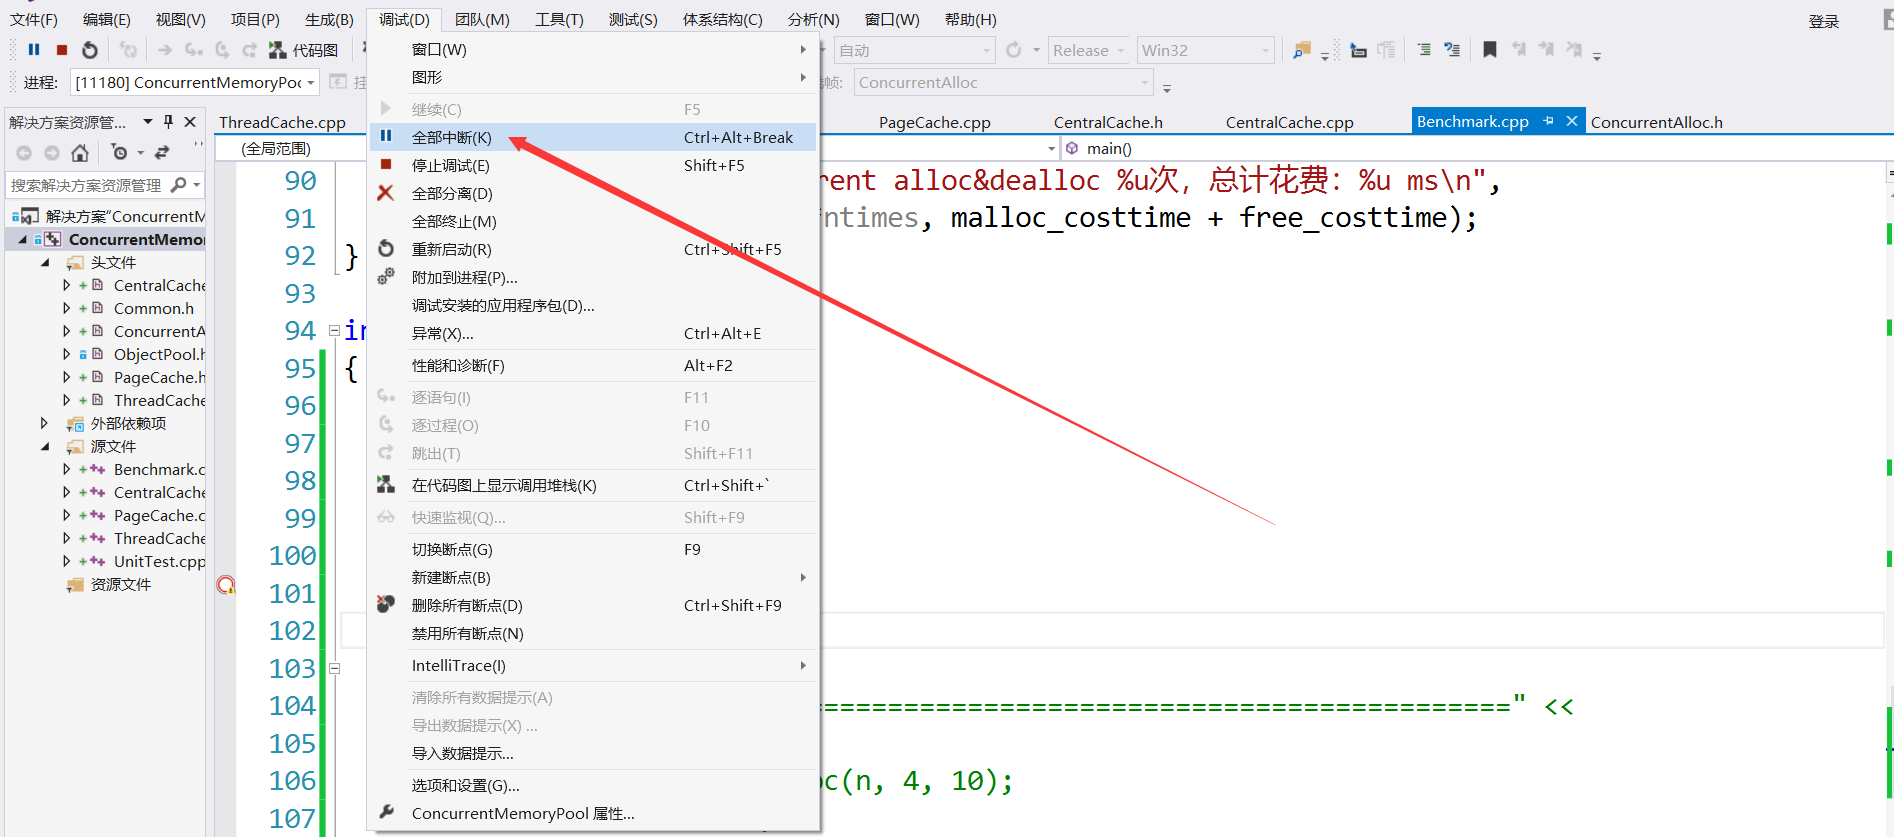Switch to the PageCache.cpp tab
The width and height of the screenshot is (1894, 837).
click(935, 122)
